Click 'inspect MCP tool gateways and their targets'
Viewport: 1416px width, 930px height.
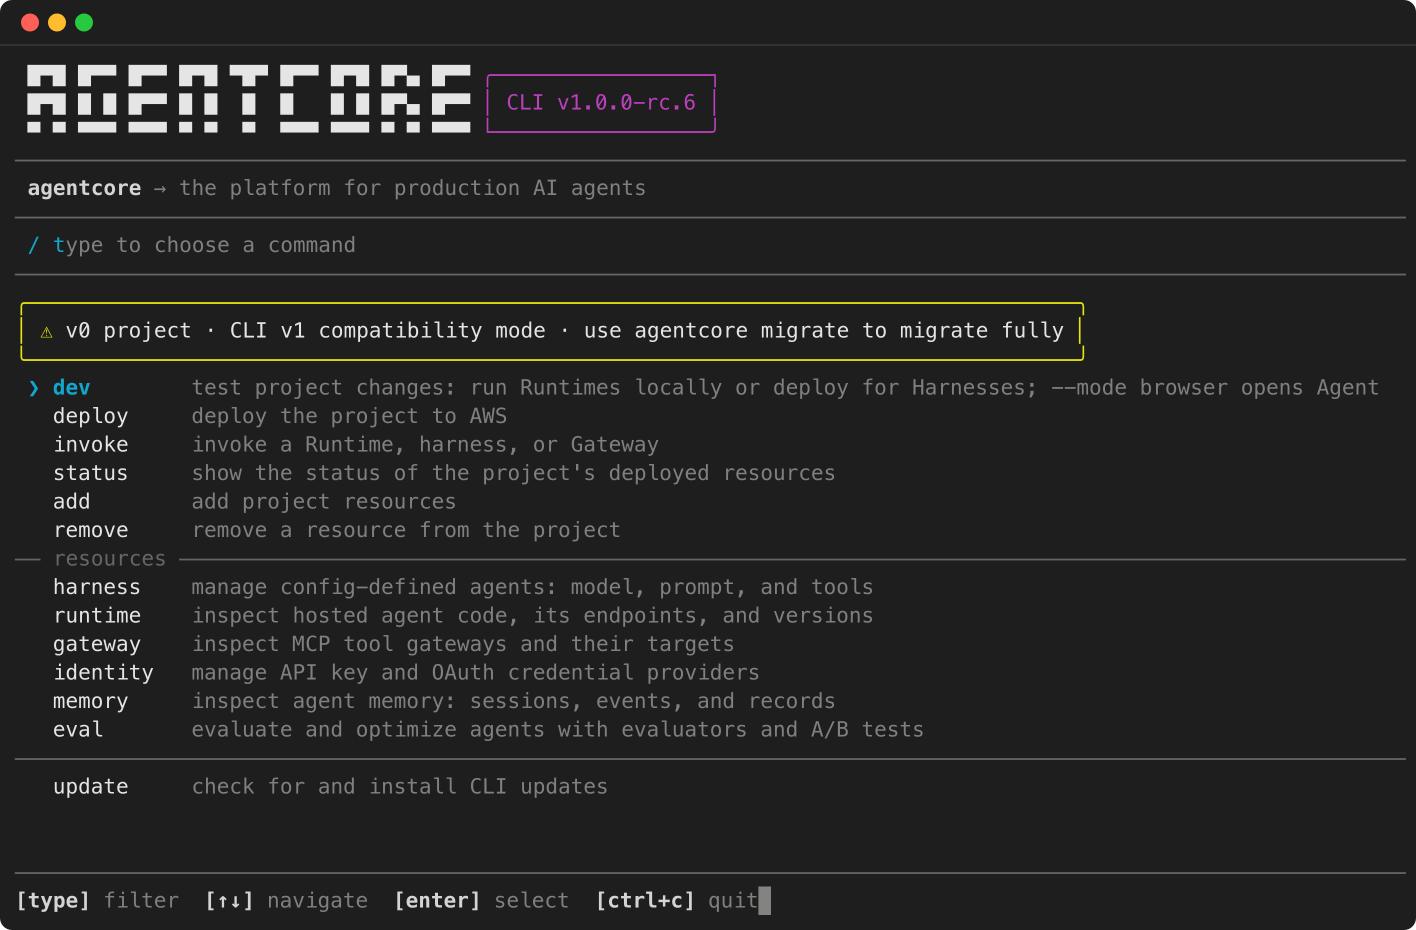[463, 645]
